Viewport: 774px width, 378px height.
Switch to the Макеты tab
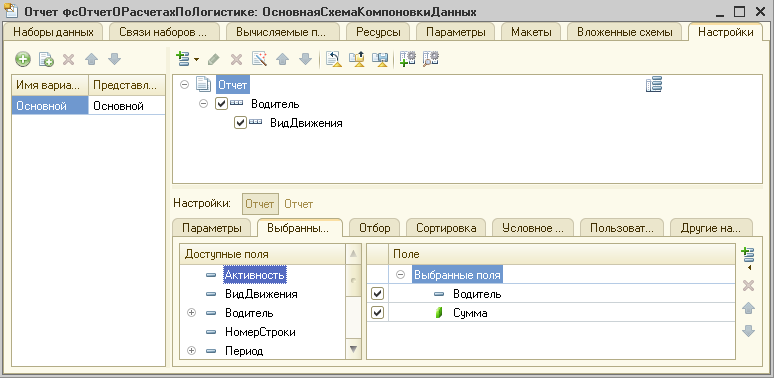(x=531, y=32)
